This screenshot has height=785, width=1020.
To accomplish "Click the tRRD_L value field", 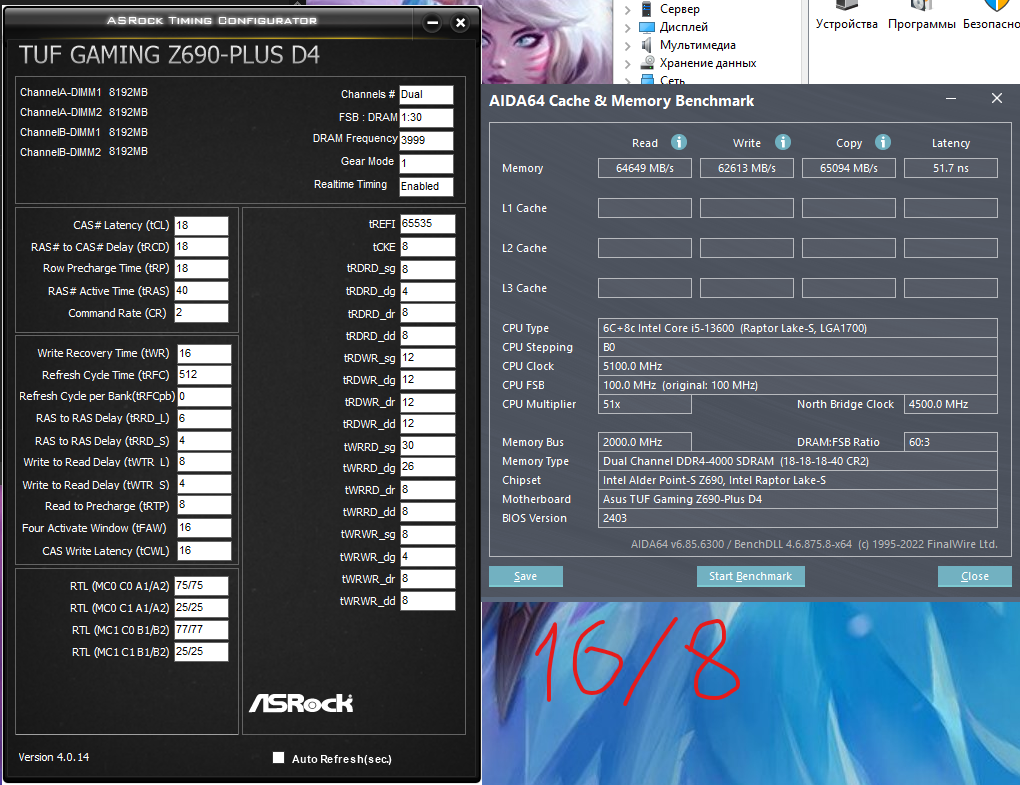I will coord(204,419).
